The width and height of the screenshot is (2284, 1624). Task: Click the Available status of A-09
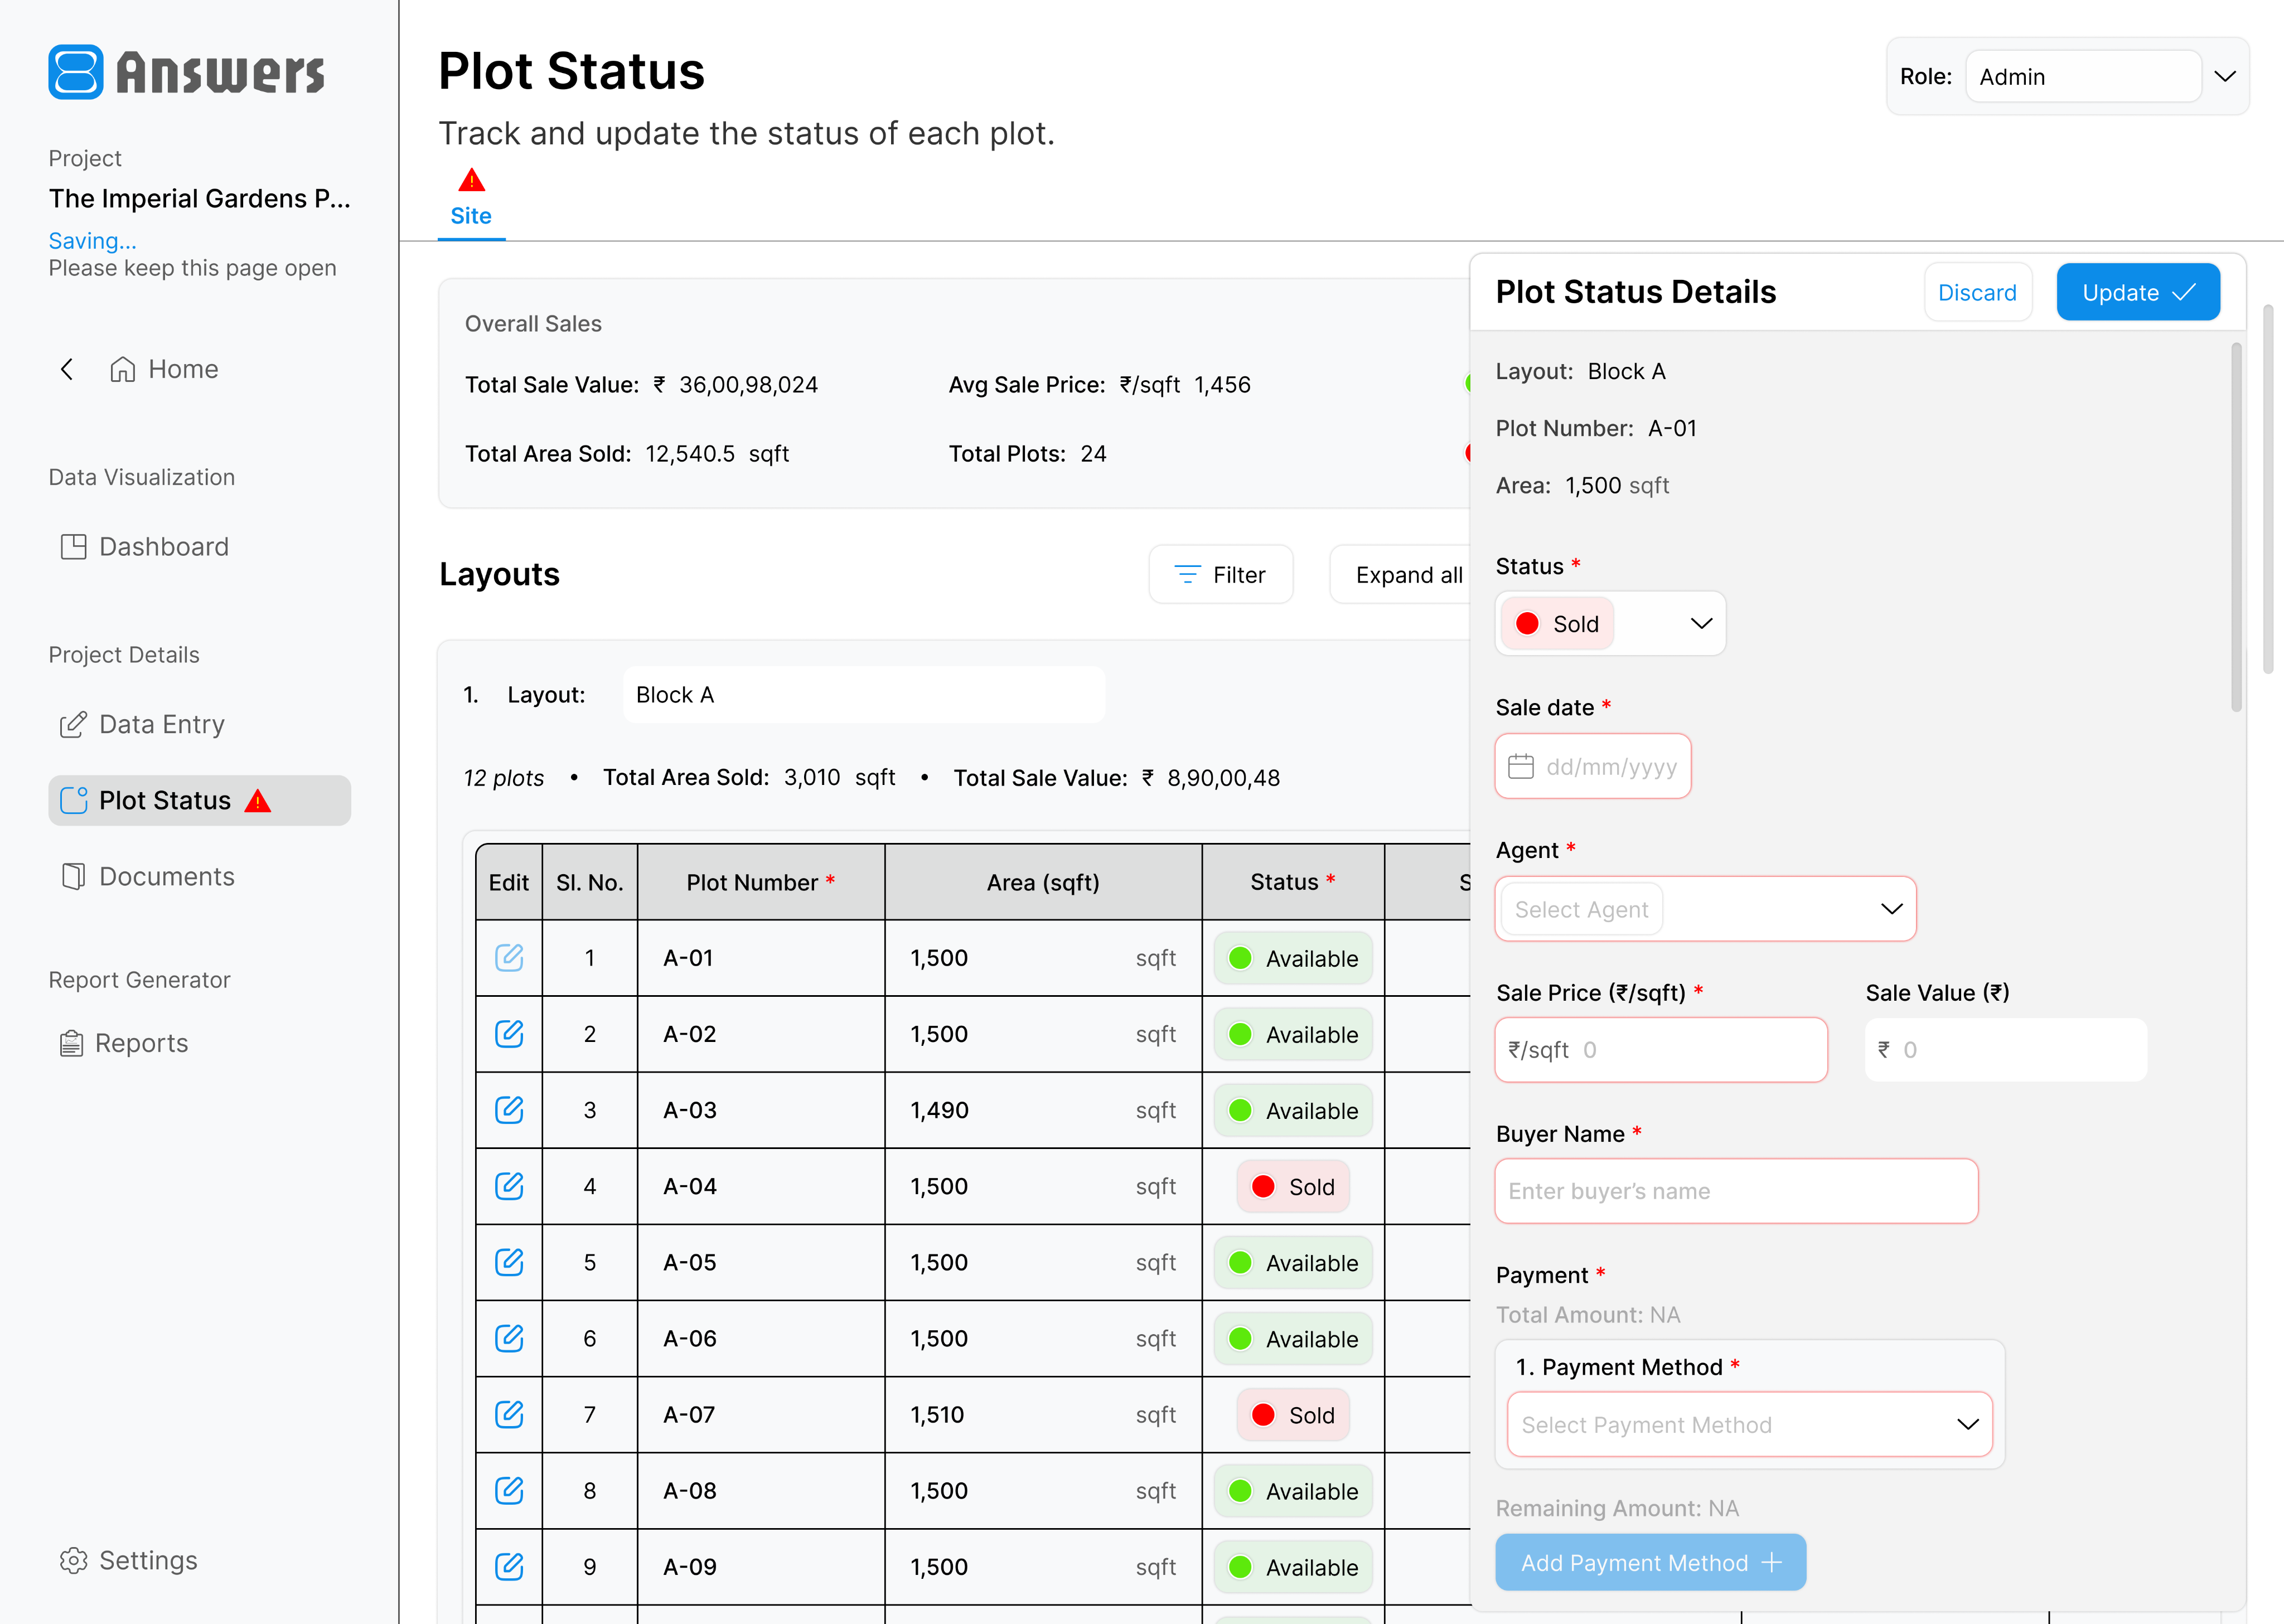point(1293,1567)
